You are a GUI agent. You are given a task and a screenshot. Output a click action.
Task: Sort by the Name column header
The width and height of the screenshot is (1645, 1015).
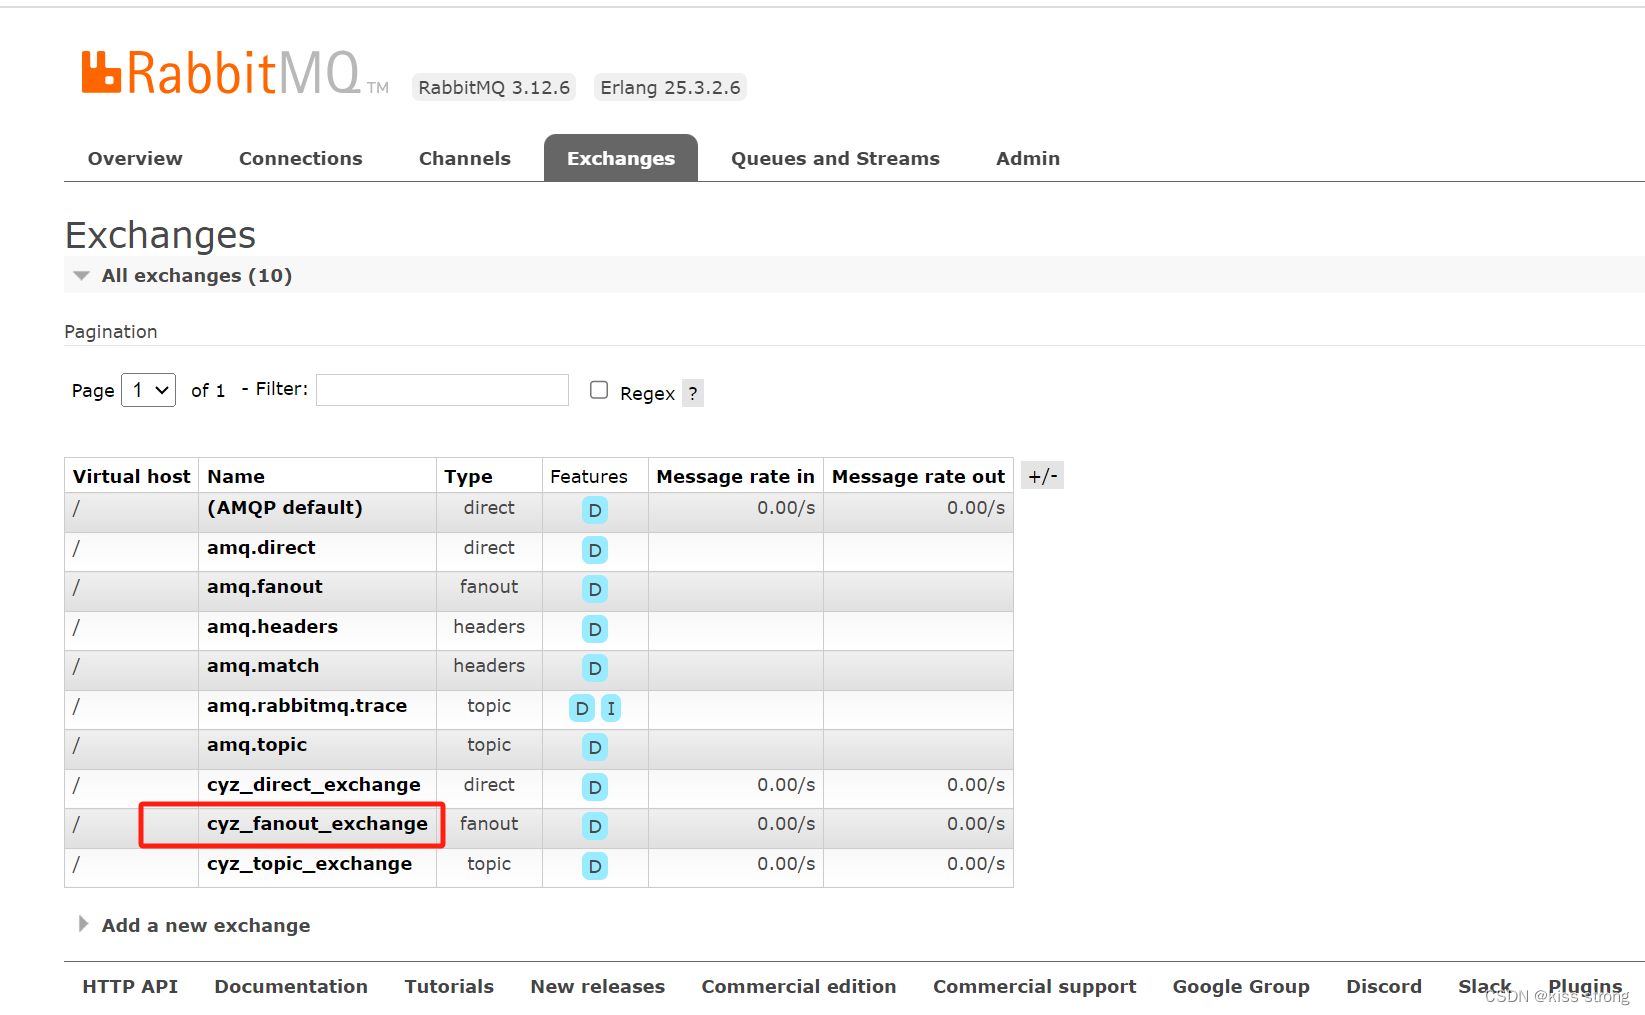[236, 476]
